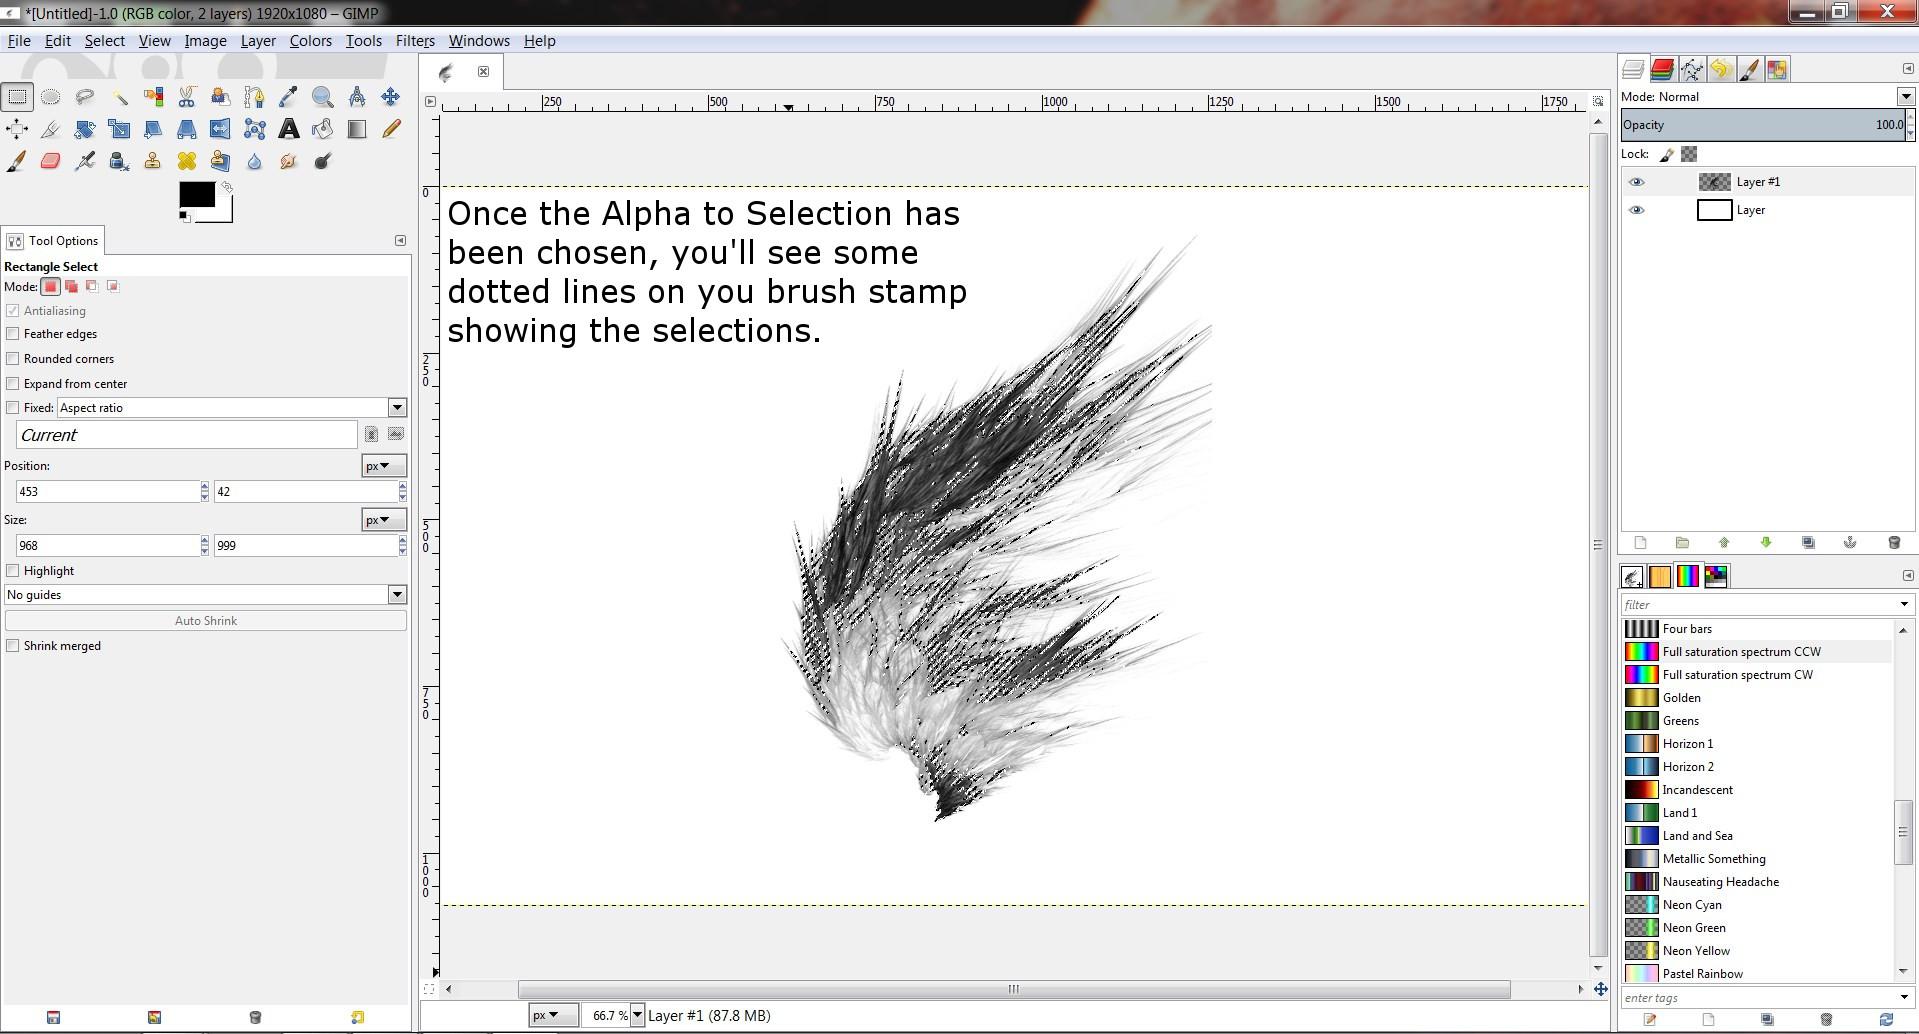1919x1034 pixels.
Task: Enable the Highlight option
Action: point(13,571)
